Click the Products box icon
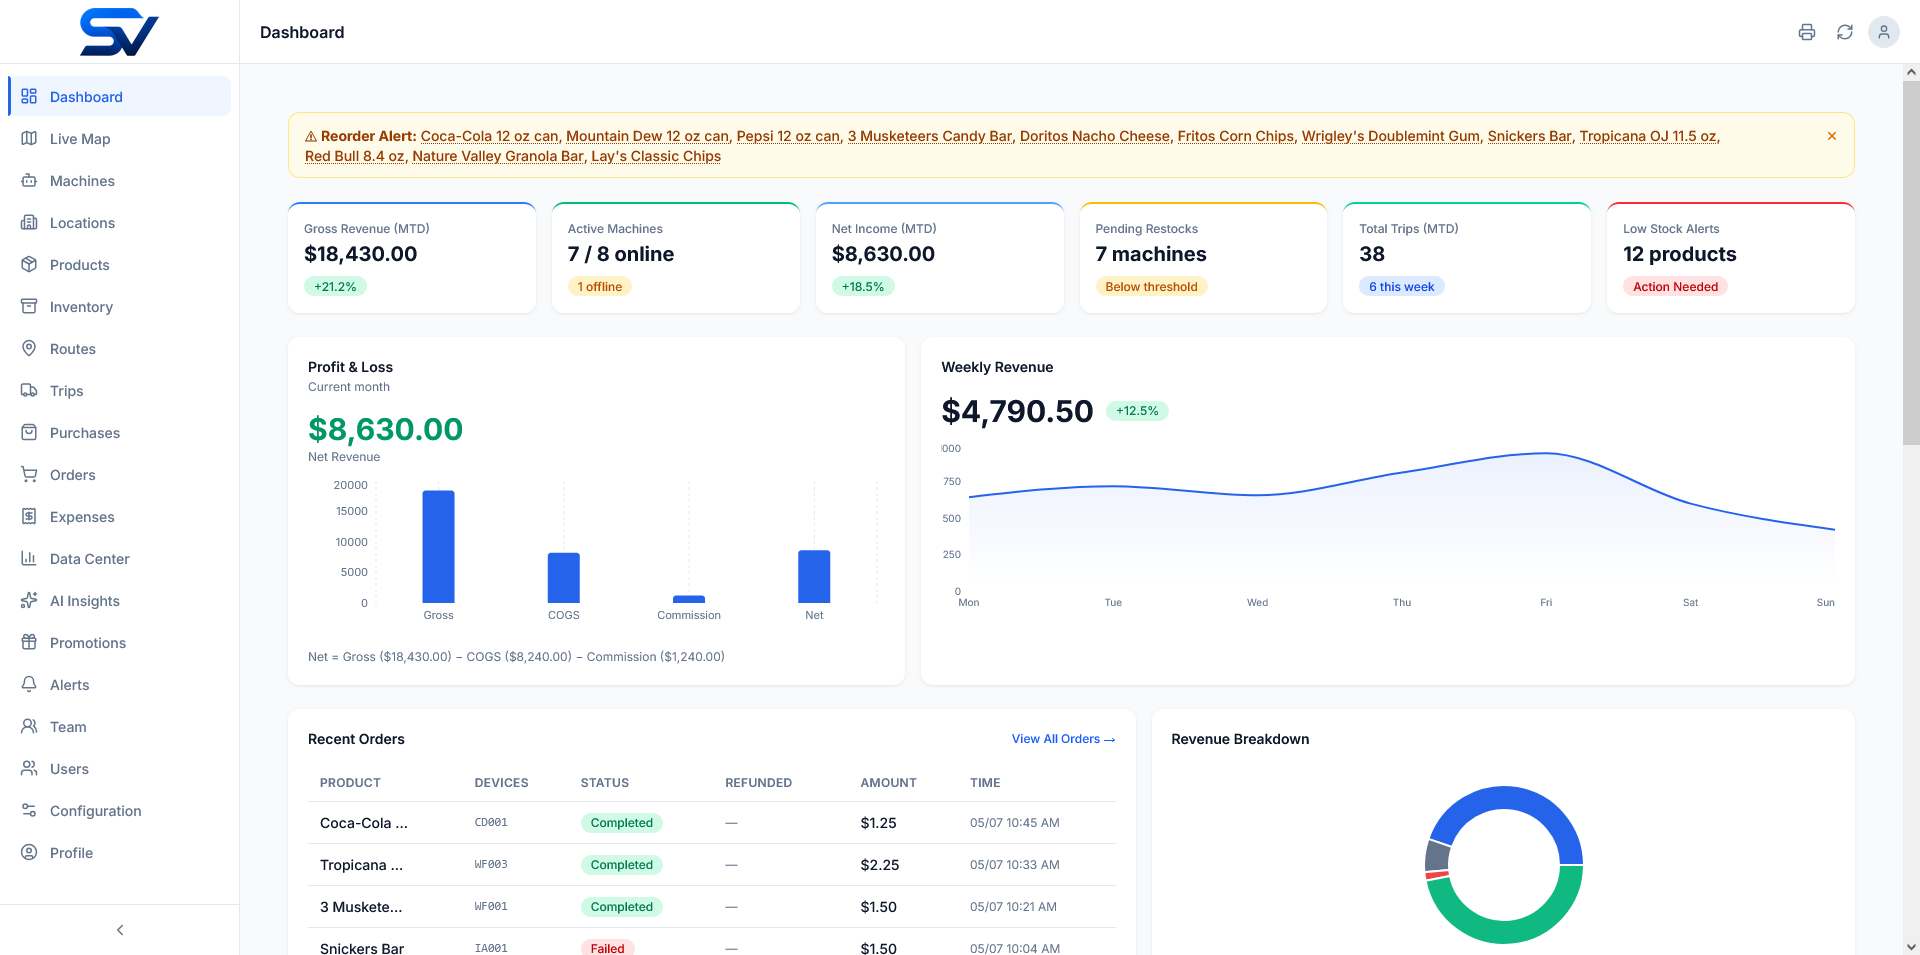The image size is (1920, 955). coord(29,264)
